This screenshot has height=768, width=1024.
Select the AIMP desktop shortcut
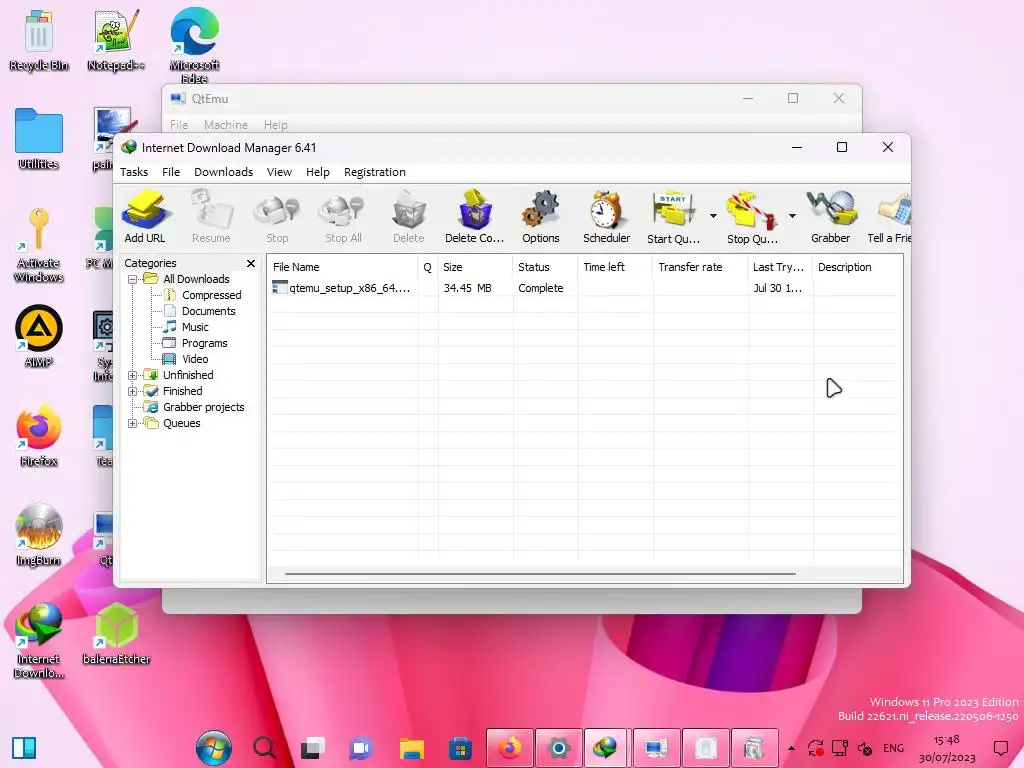pyautogui.click(x=39, y=336)
